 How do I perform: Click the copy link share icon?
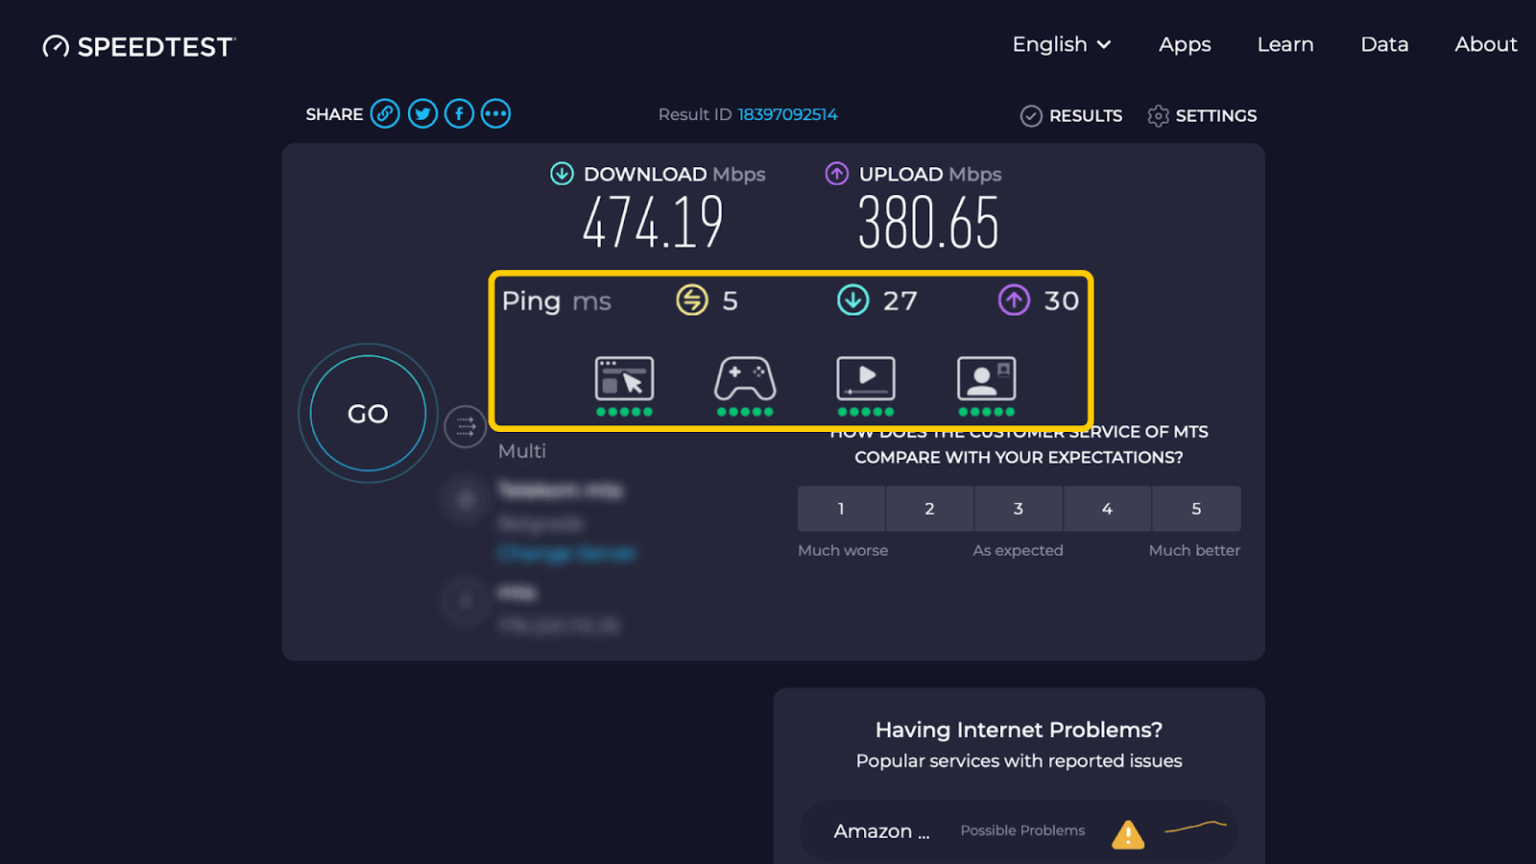tap(385, 113)
